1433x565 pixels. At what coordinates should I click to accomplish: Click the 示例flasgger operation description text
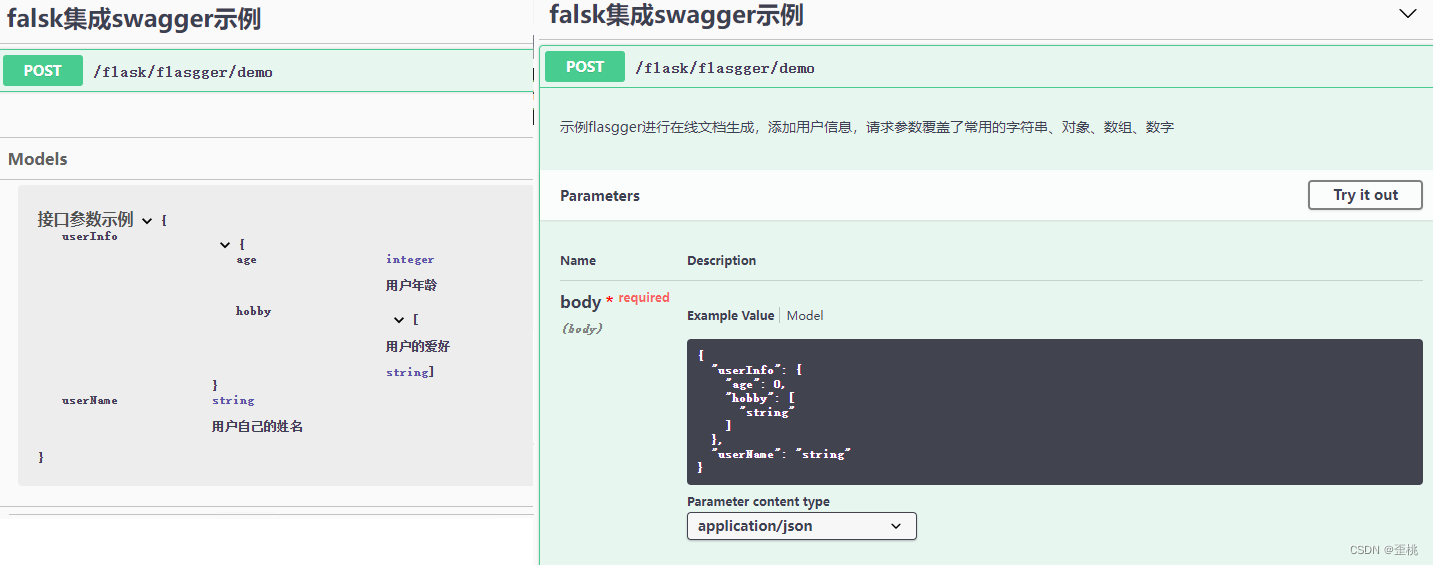pos(867,128)
